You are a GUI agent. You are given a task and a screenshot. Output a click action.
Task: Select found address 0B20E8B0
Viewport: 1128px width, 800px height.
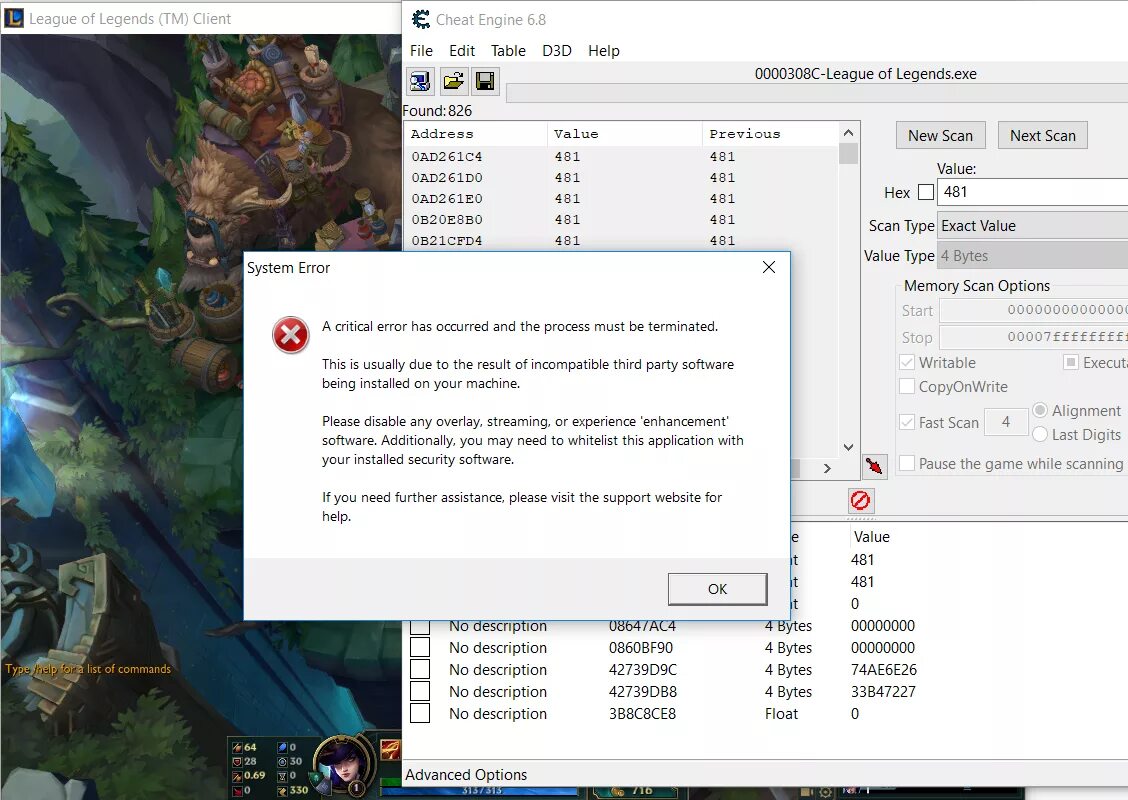[622, 219]
